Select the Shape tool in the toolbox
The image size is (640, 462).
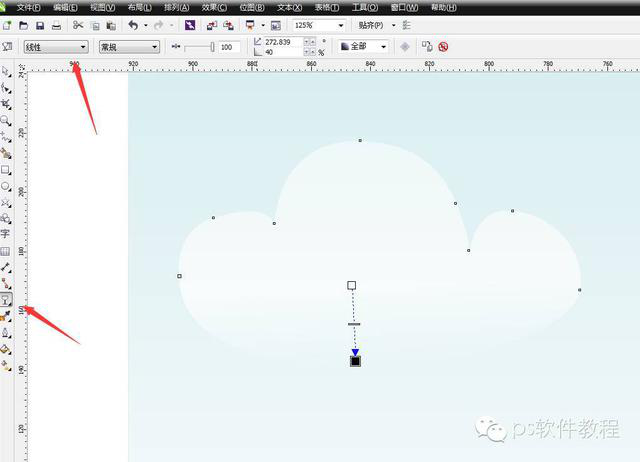[6, 88]
